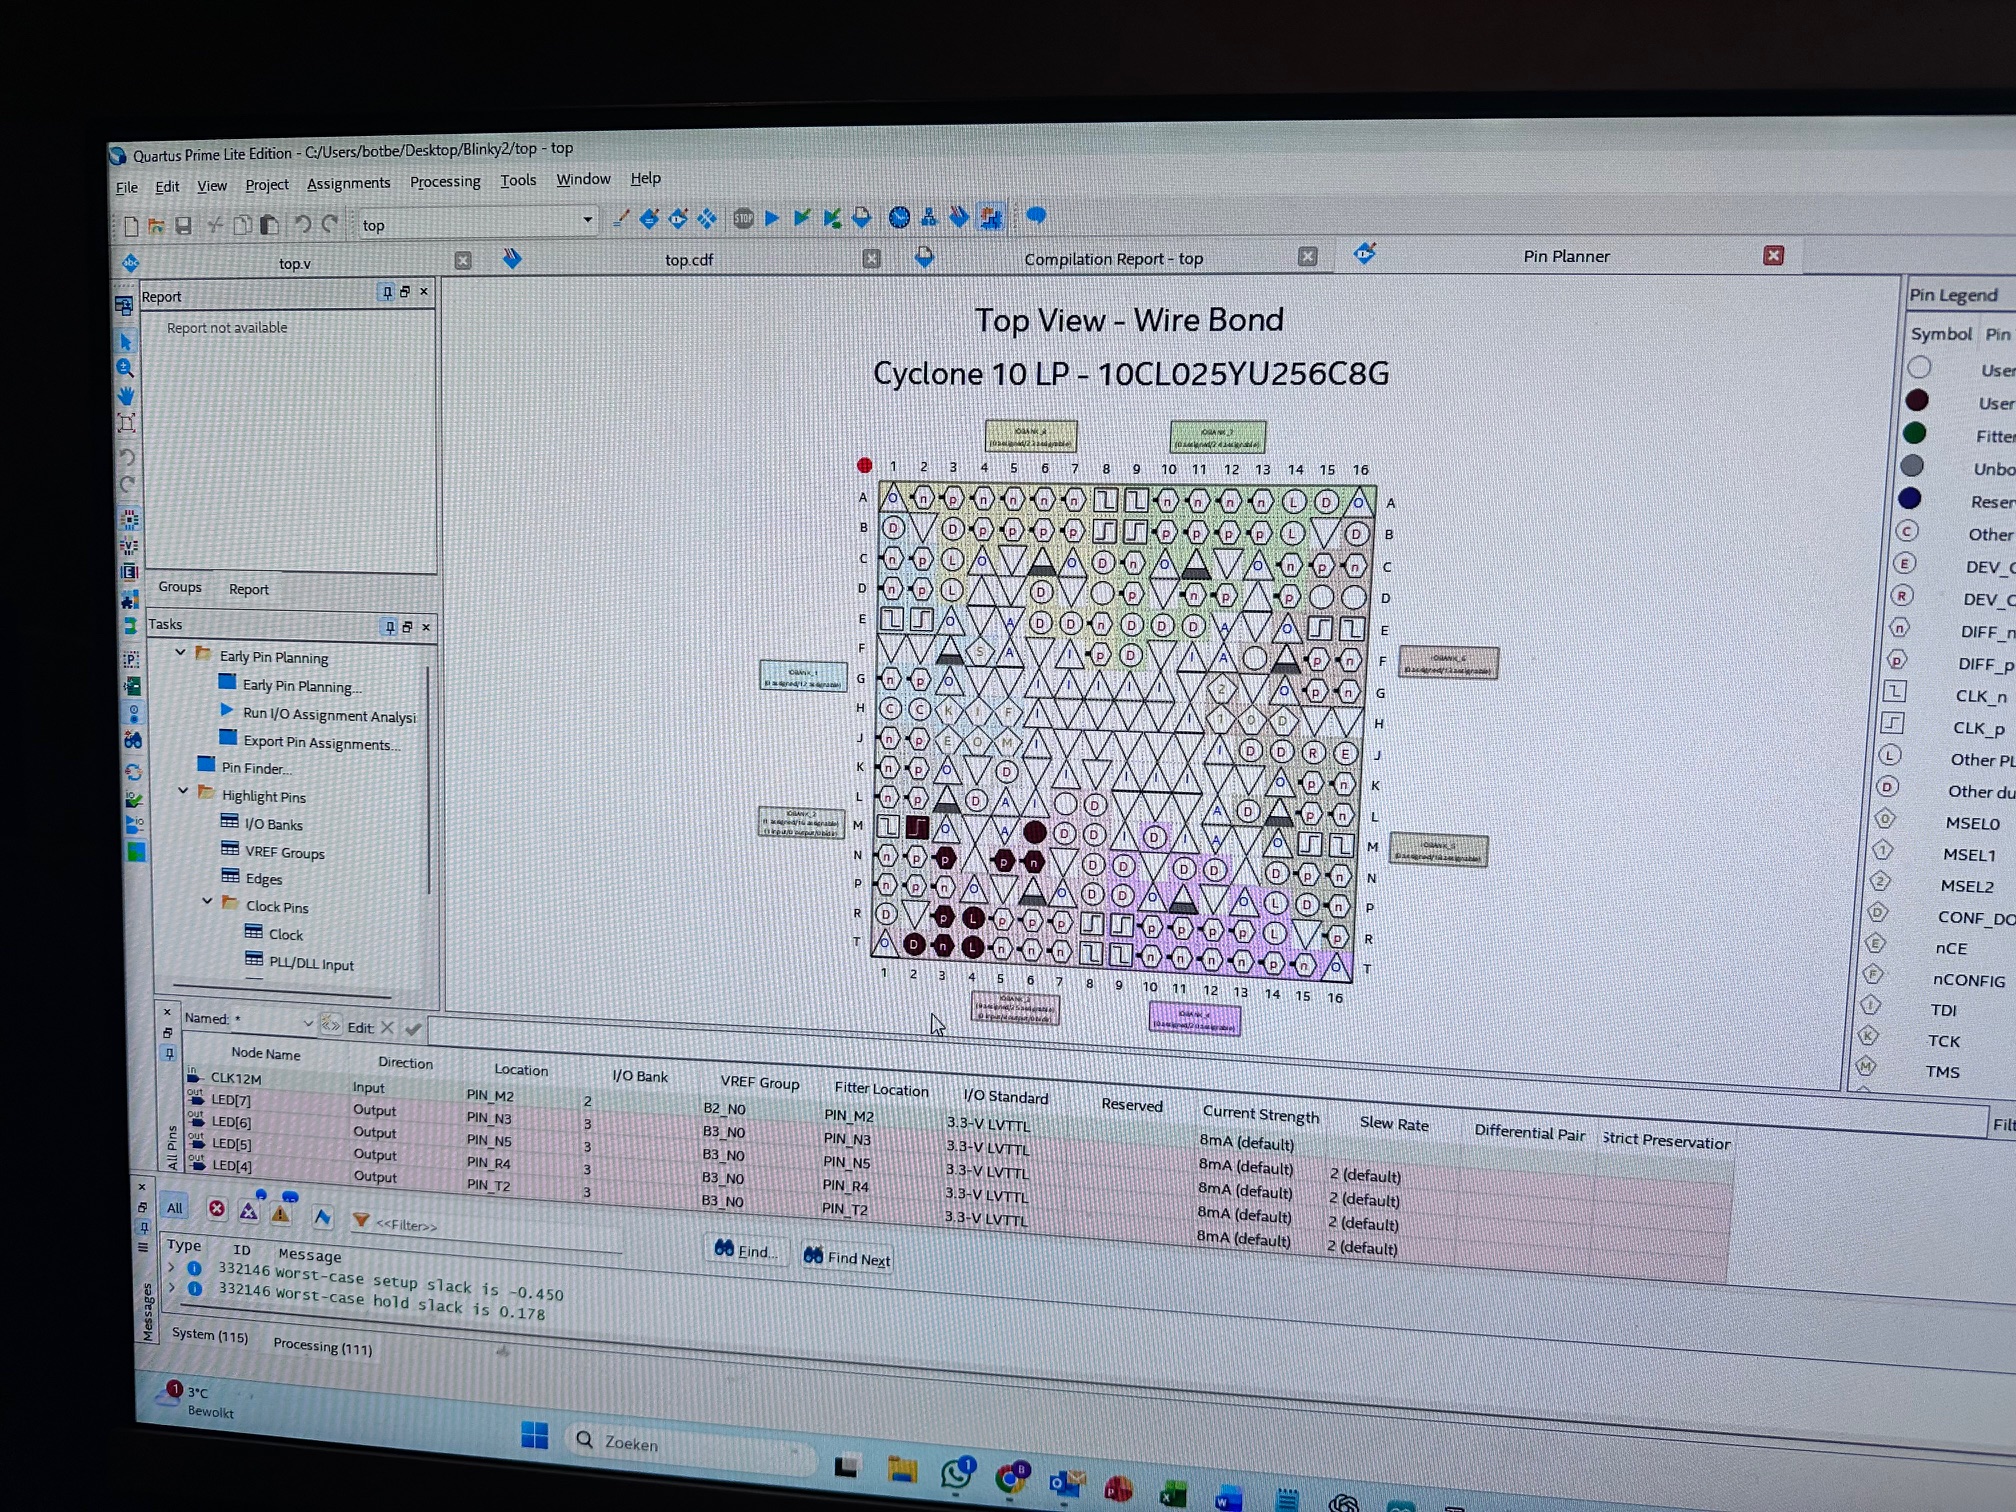Click the Find Next button
This screenshot has width=2016, height=1512.
click(847, 1258)
